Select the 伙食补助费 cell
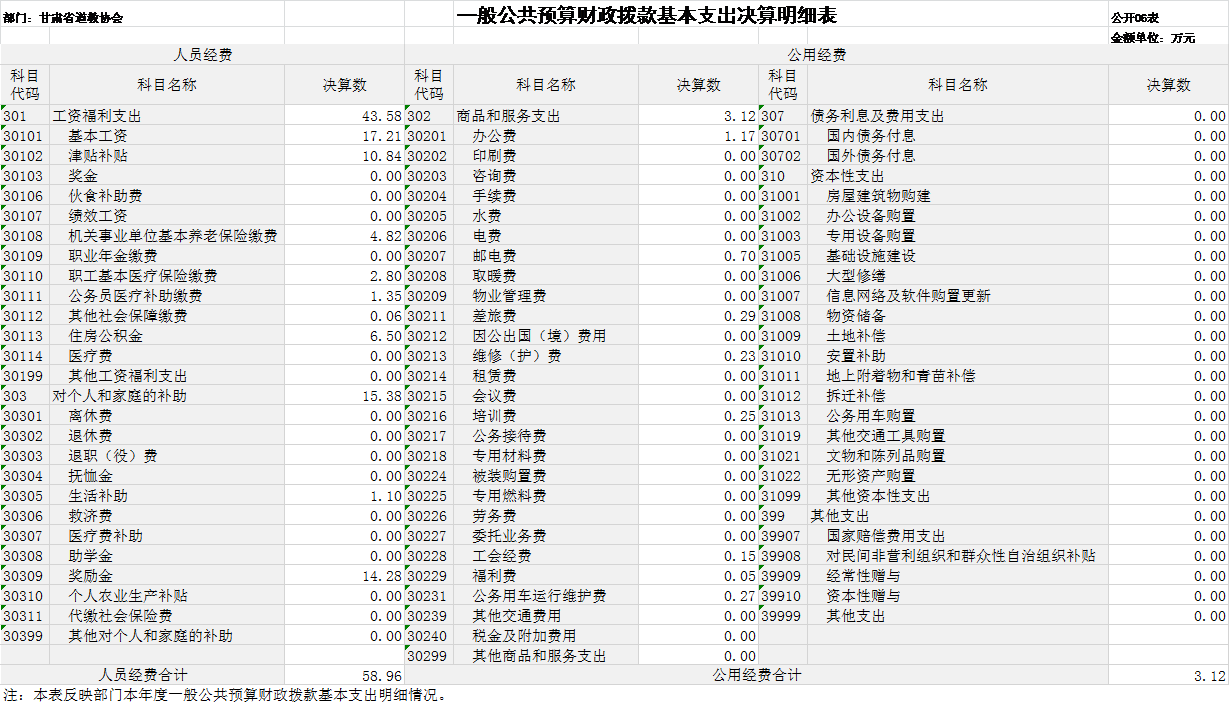The height and width of the screenshot is (706, 1230). point(167,196)
